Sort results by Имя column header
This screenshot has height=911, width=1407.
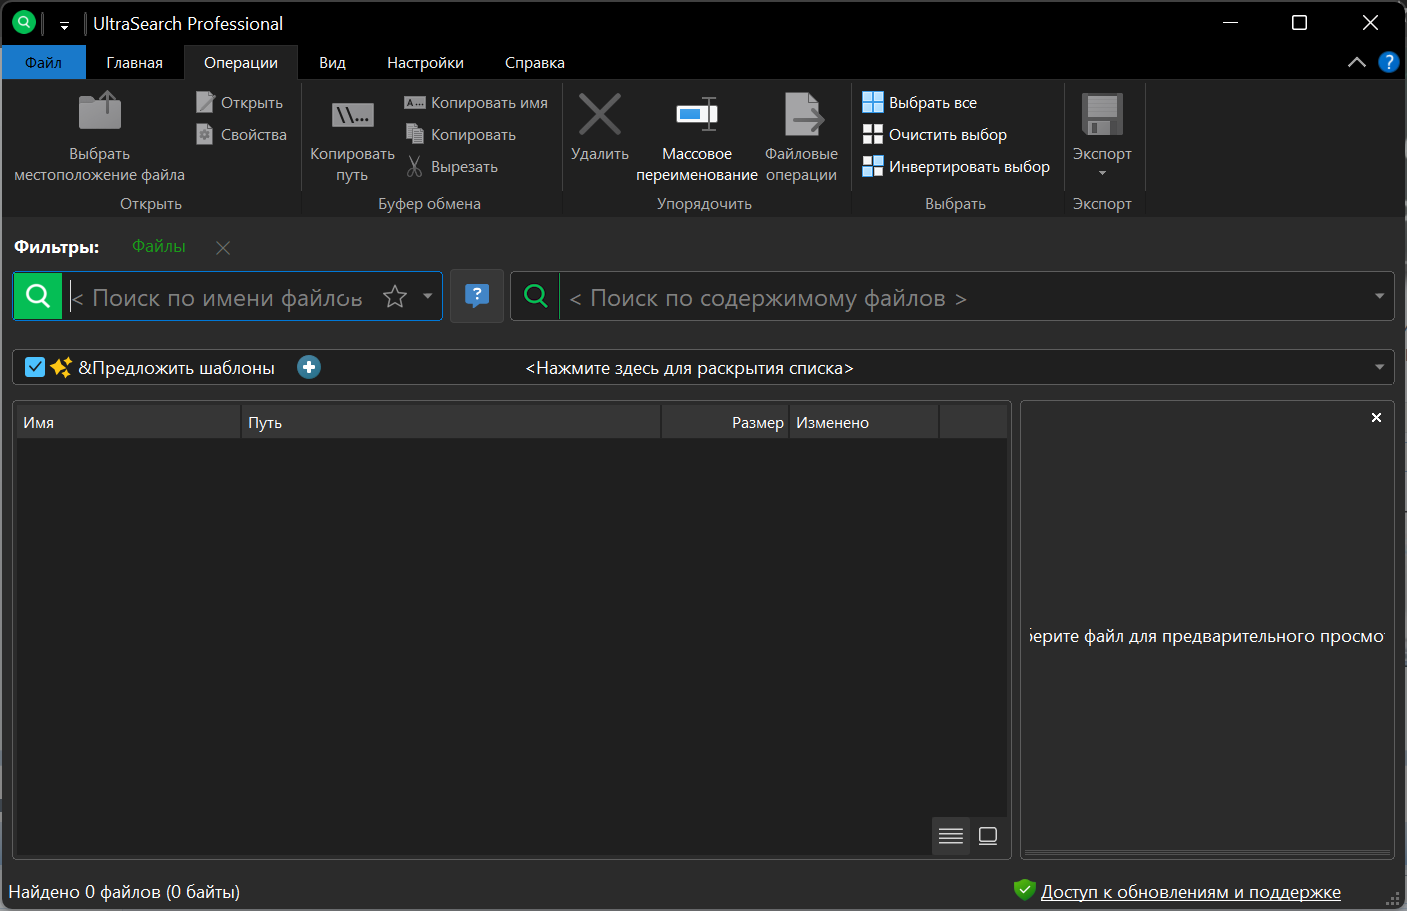(129, 422)
